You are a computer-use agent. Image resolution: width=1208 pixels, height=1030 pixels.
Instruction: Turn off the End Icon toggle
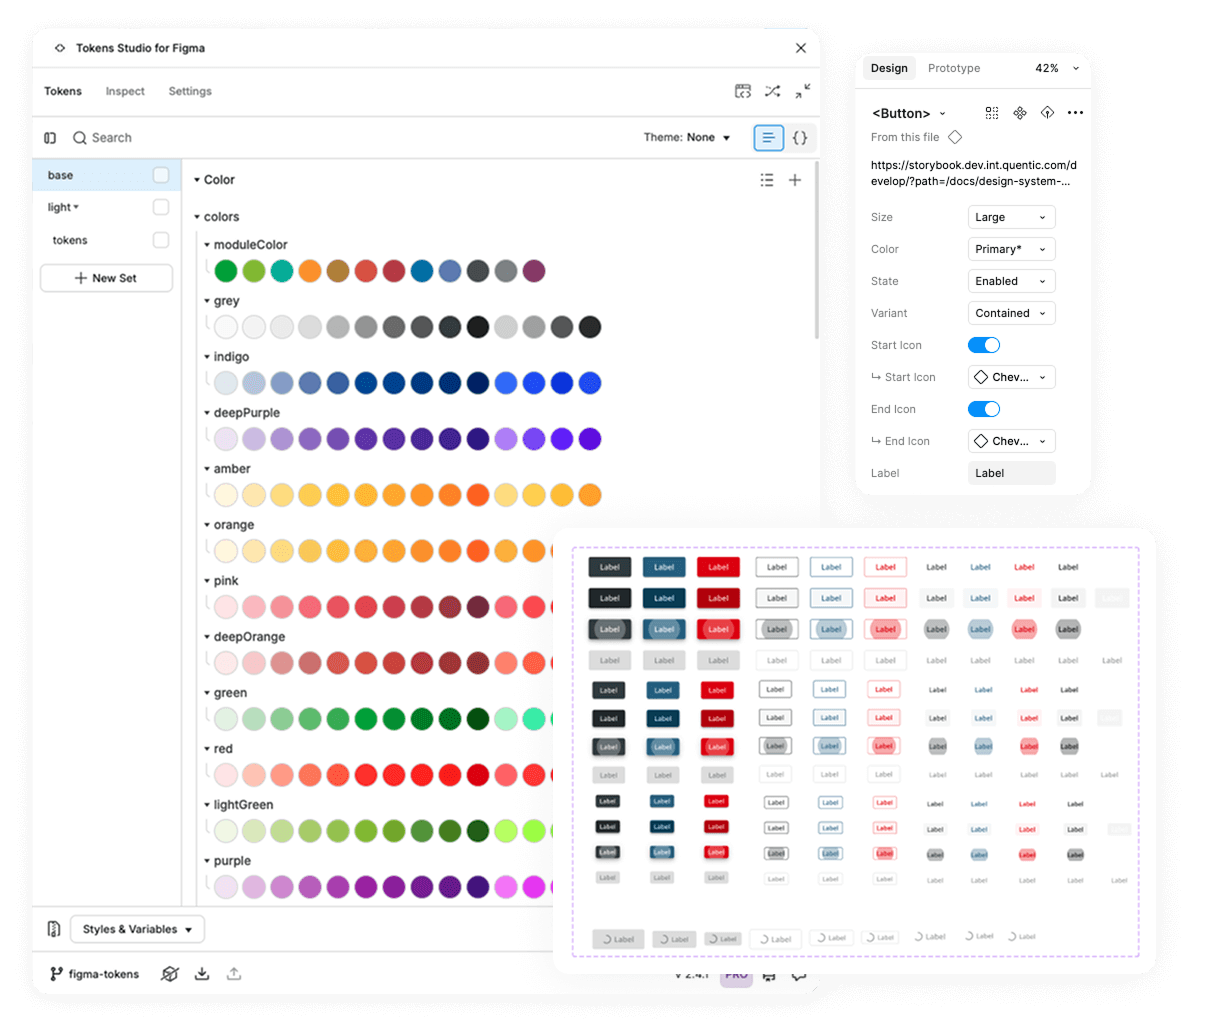983,408
